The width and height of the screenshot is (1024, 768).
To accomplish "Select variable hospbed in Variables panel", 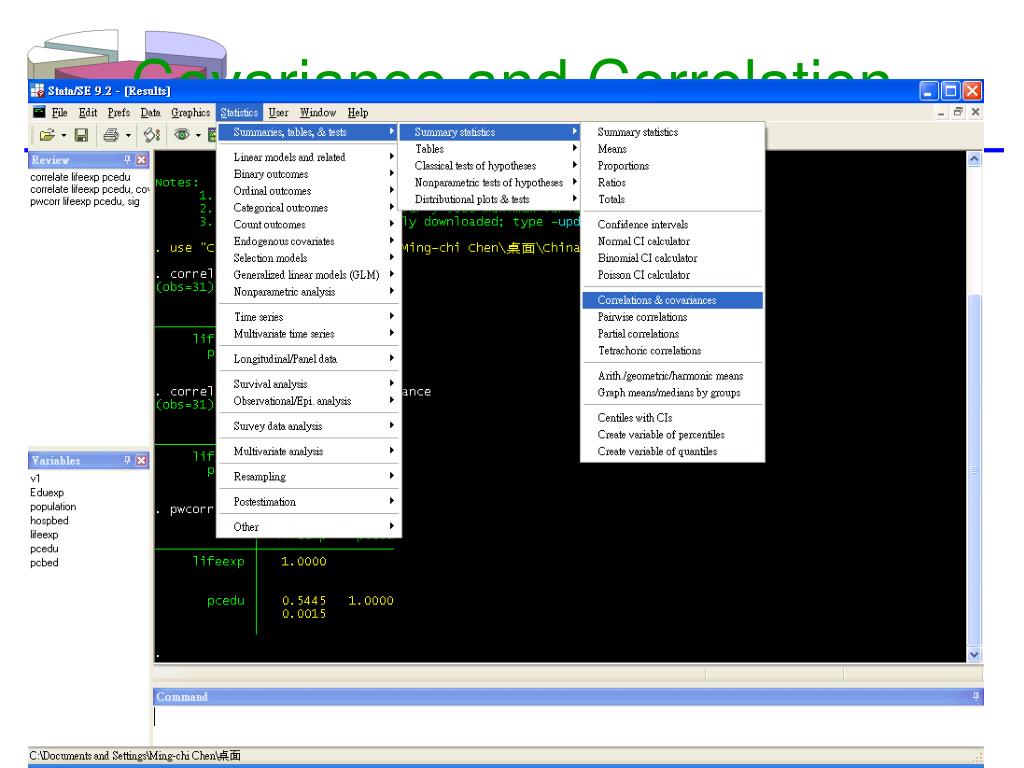I will pyautogui.click(x=49, y=520).
